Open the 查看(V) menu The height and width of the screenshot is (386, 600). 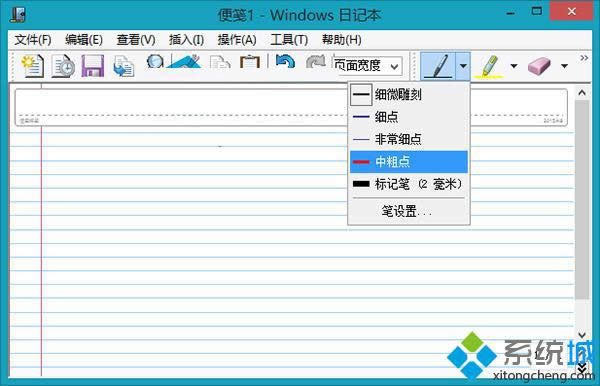(x=136, y=40)
